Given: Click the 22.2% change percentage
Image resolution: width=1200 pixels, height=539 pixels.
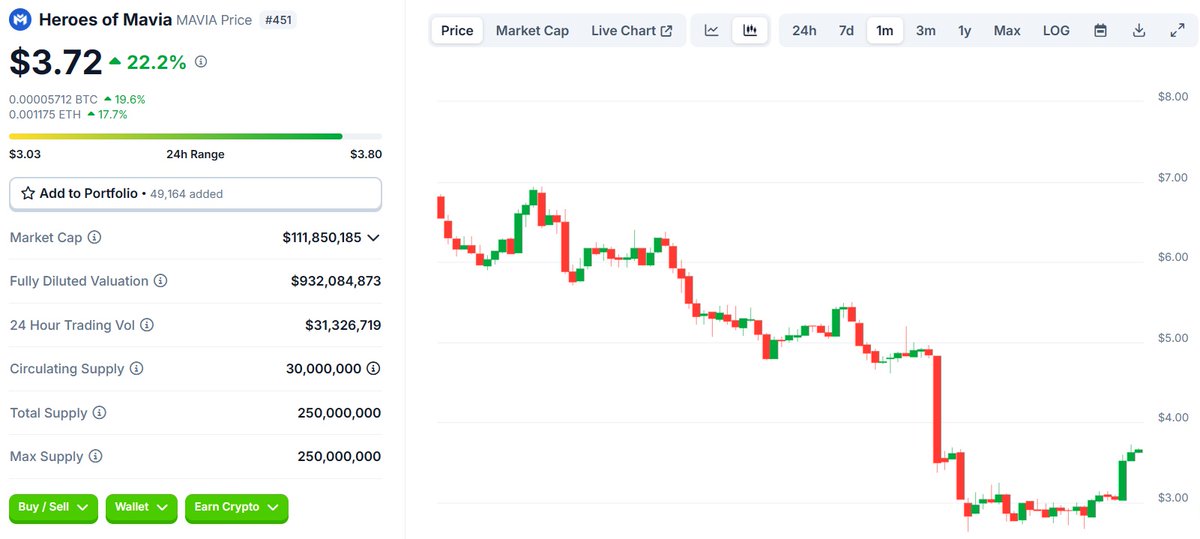Looking at the screenshot, I should click(x=157, y=62).
